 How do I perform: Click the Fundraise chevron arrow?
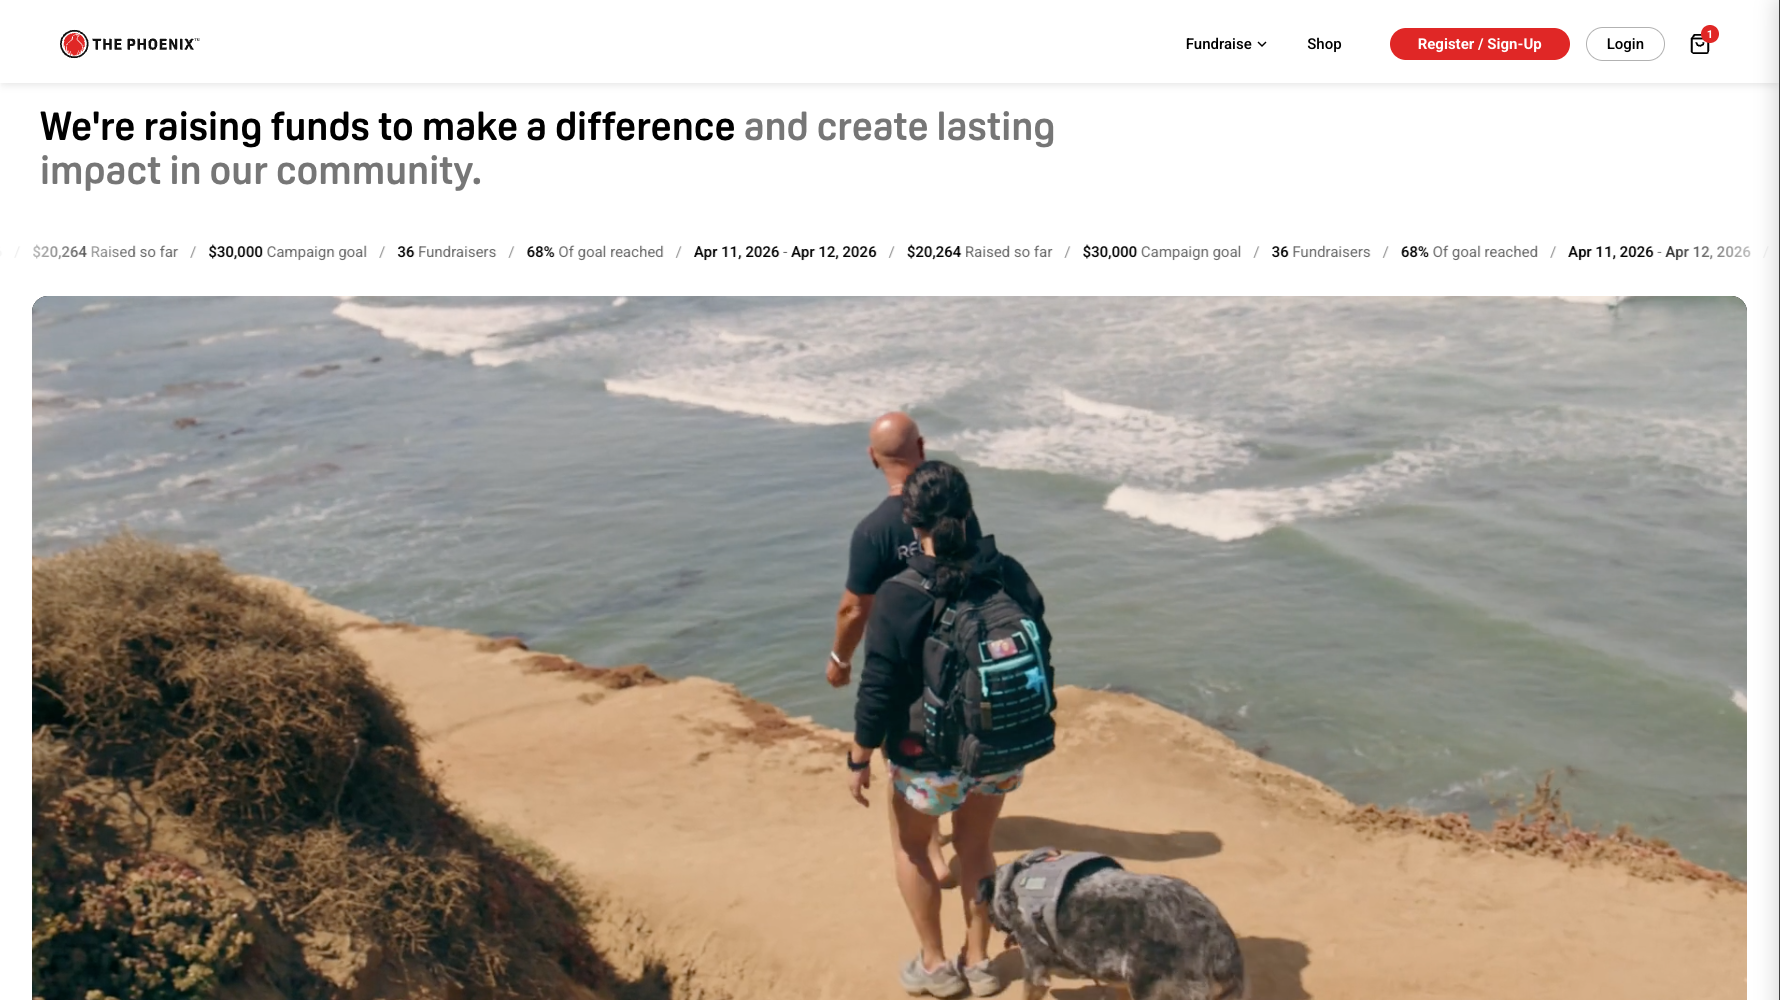pyautogui.click(x=1262, y=44)
